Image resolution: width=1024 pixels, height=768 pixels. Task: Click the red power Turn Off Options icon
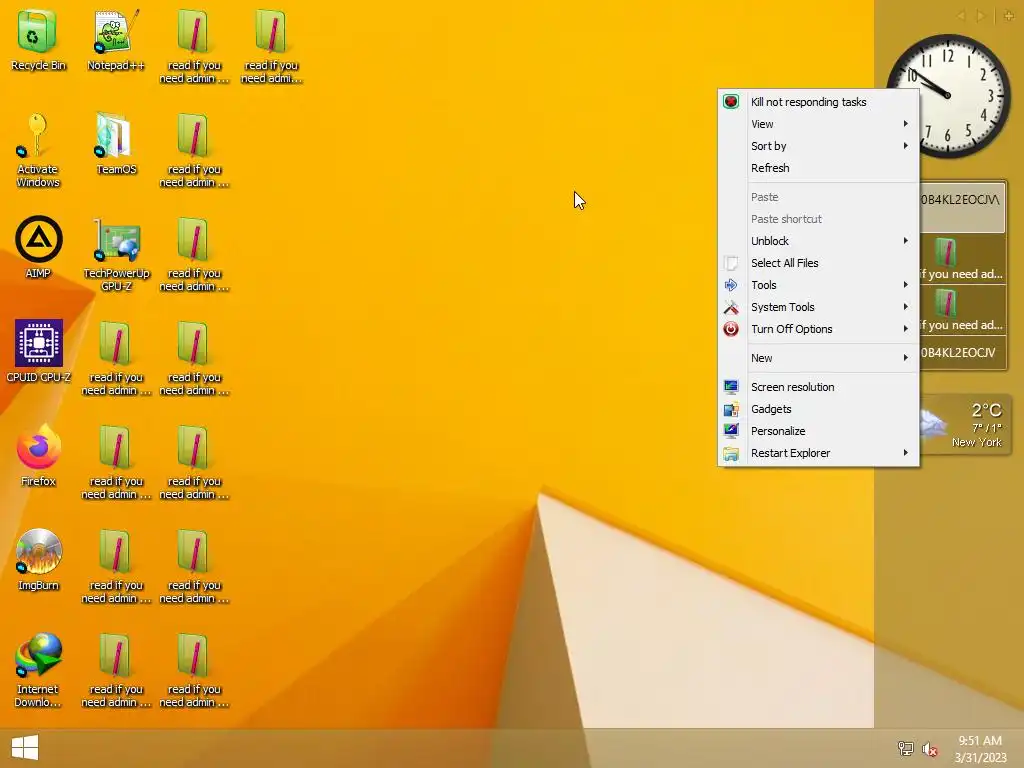[x=731, y=329]
